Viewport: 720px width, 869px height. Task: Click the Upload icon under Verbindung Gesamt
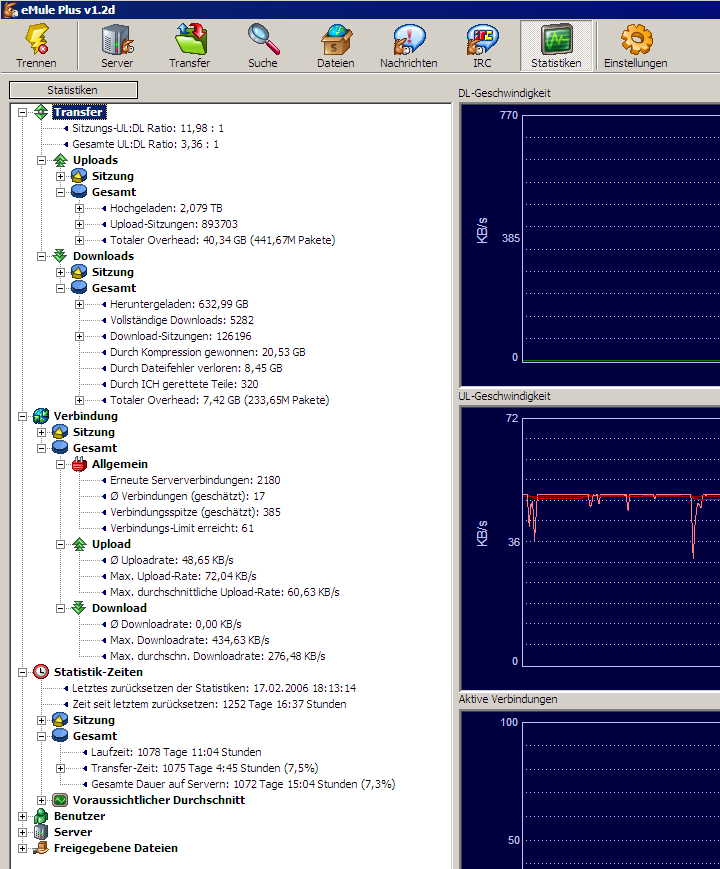click(x=79, y=544)
